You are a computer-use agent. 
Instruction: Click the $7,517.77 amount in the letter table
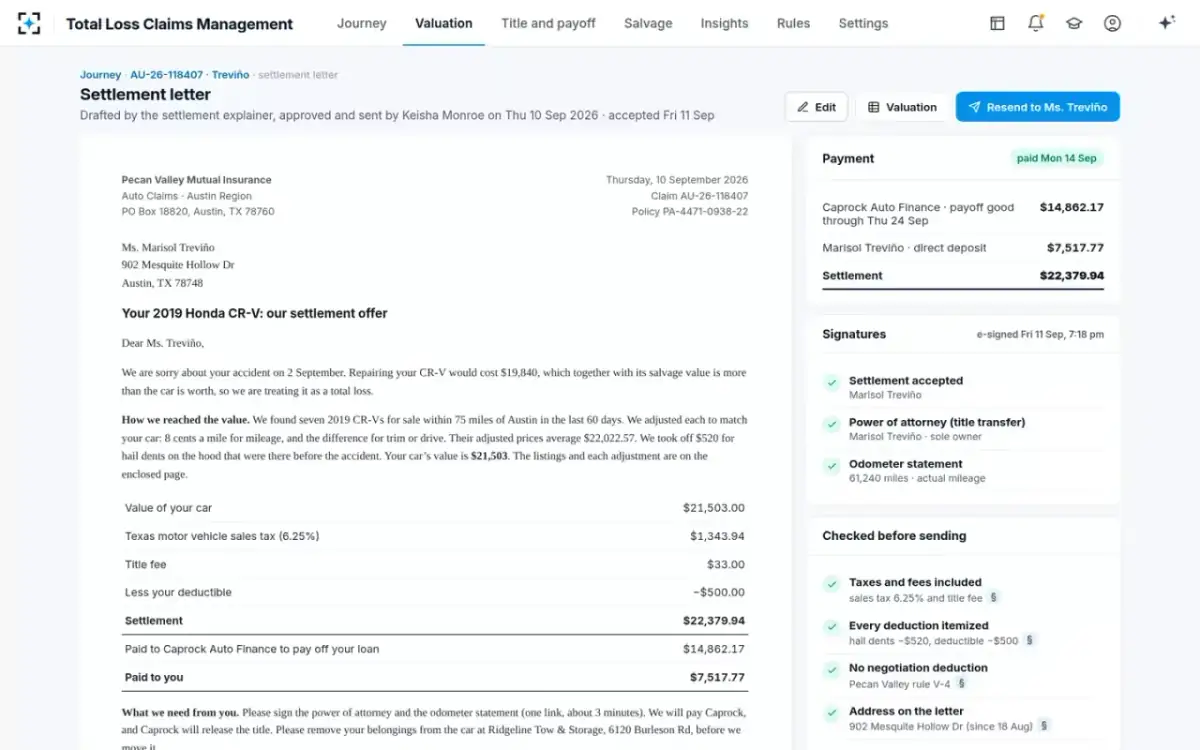[x=717, y=677]
